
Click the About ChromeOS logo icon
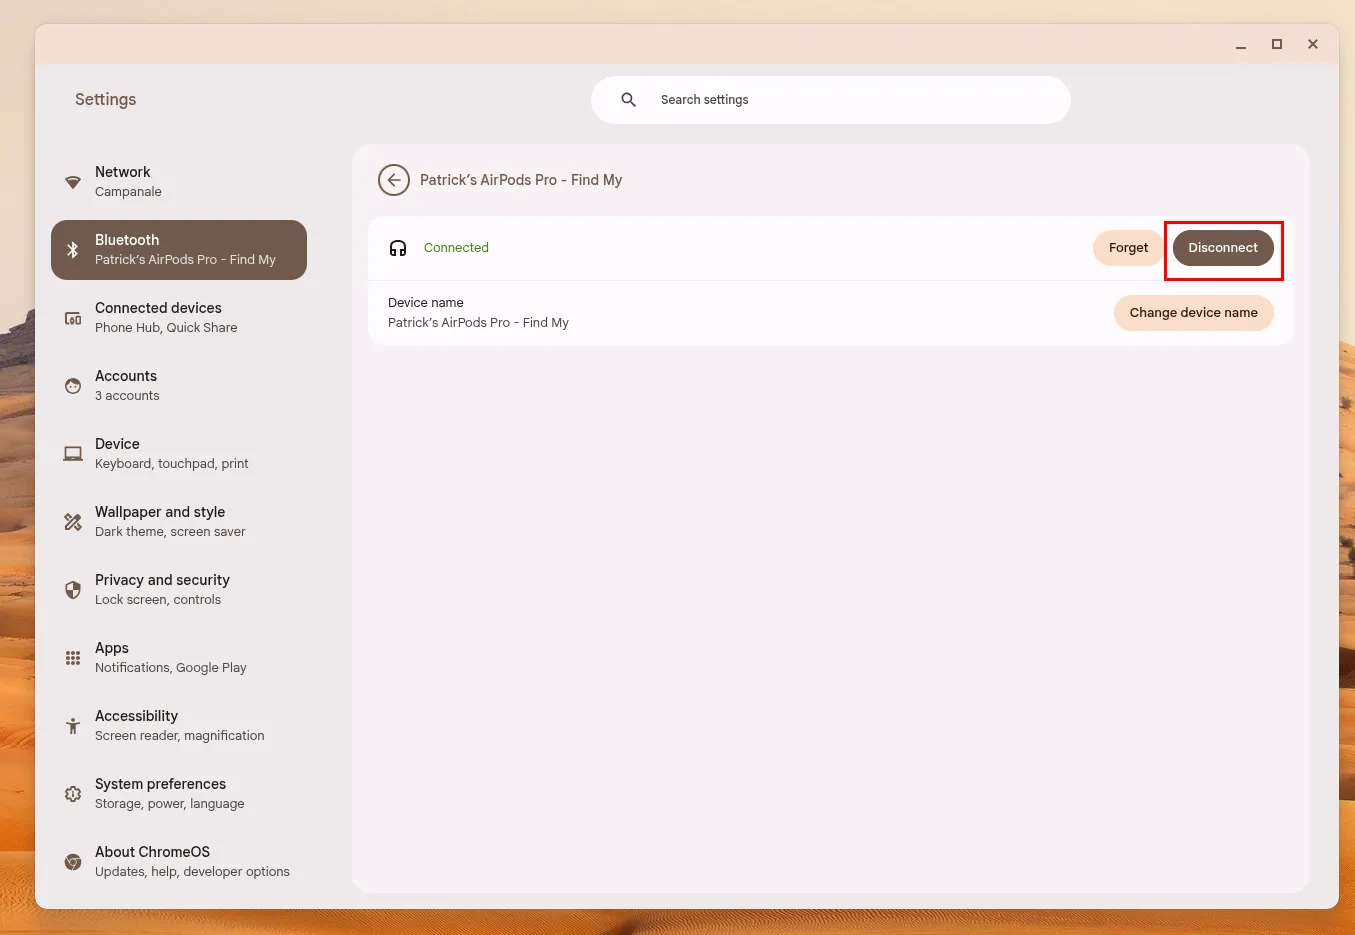(x=73, y=862)
